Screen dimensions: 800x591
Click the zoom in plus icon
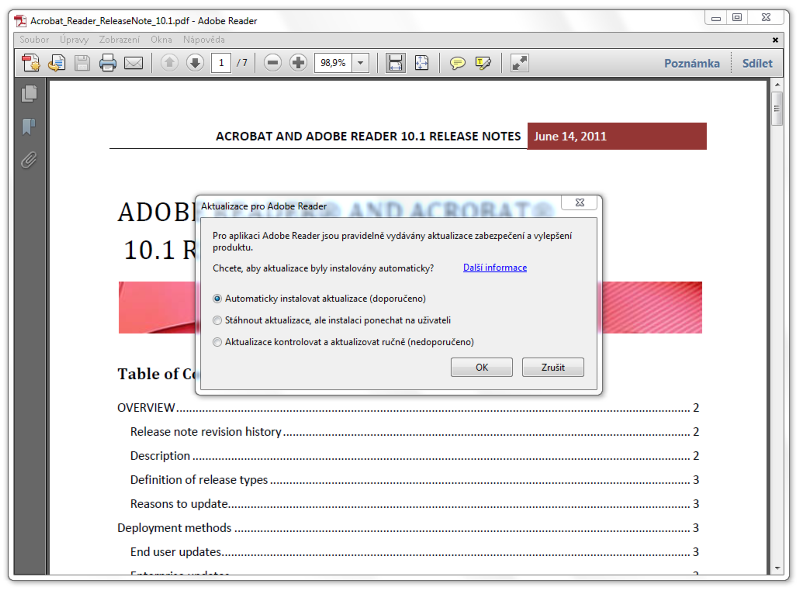coord(298,63)
